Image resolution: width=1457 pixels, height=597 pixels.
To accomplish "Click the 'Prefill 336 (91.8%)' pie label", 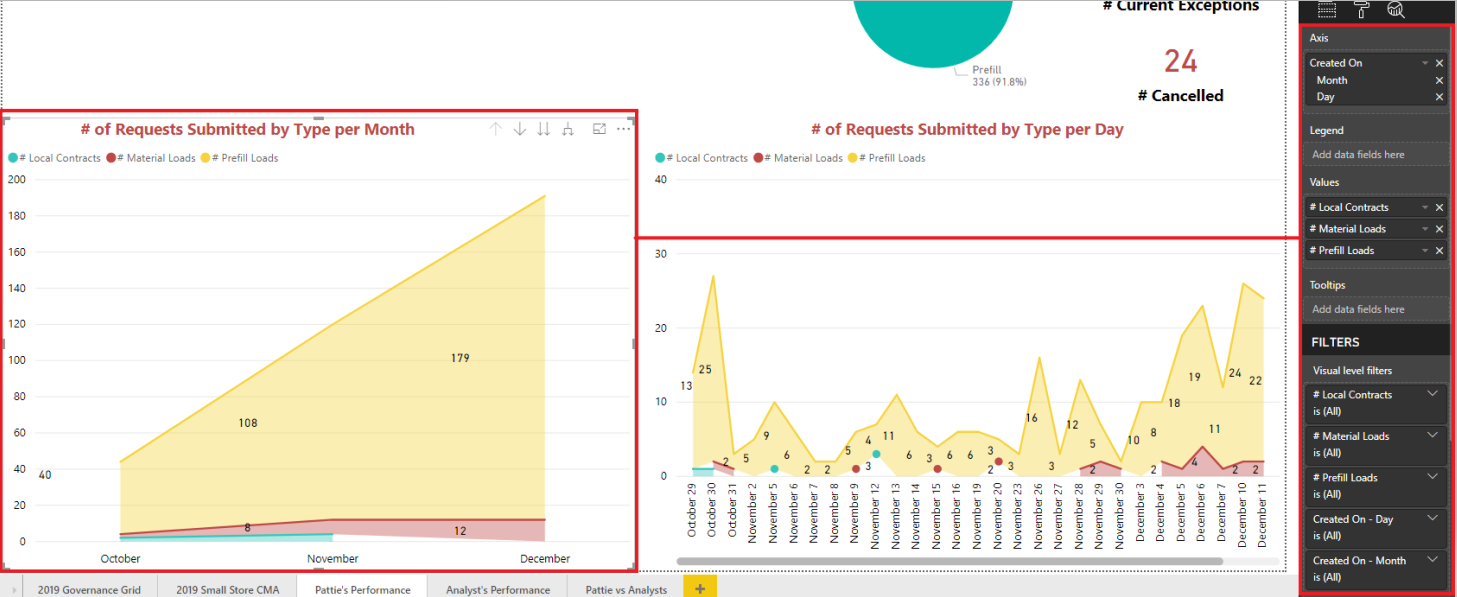I will [999, 76].
